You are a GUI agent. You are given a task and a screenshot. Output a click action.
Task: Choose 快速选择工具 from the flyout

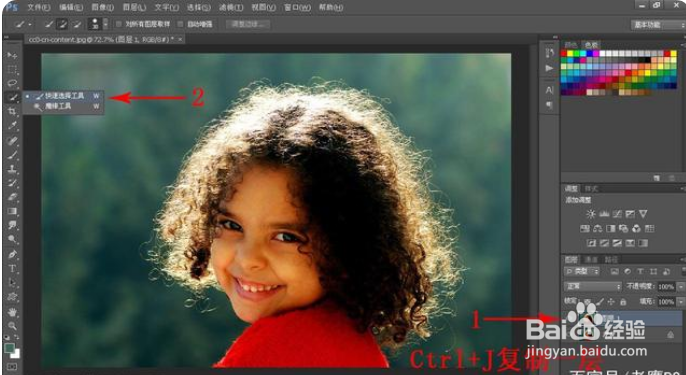click(x=64, y=95)
